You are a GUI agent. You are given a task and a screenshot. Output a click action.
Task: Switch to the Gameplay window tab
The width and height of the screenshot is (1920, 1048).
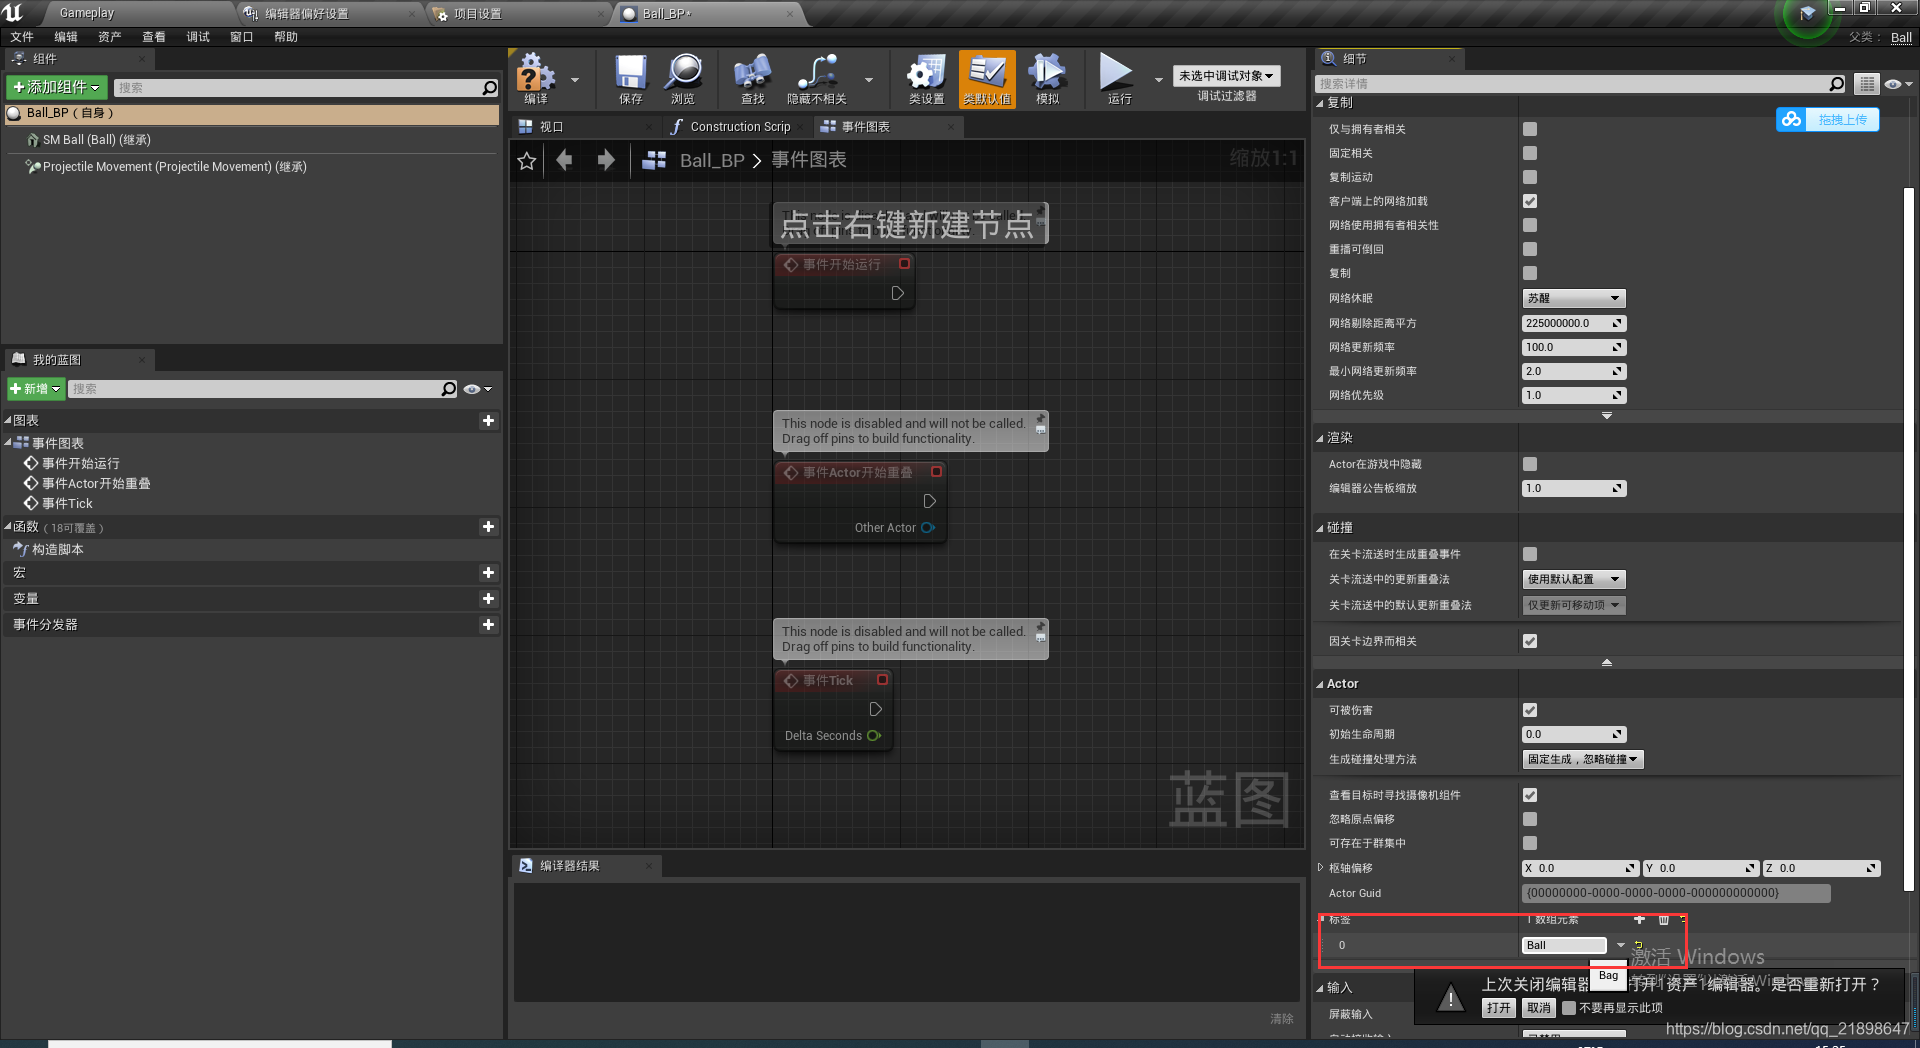[87, 13]
